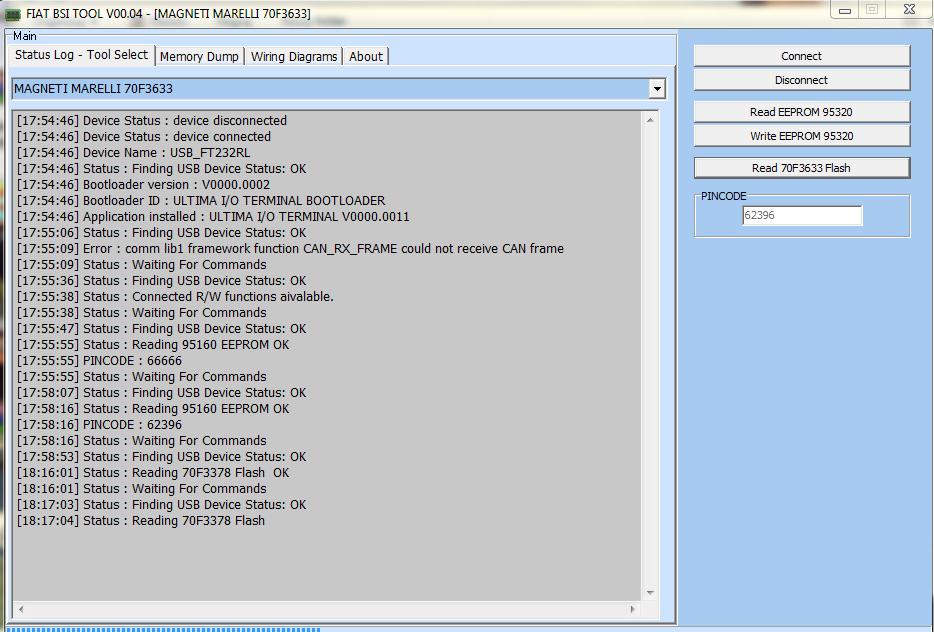Image resolution: width=934 pixels, height=632 pixels.
Task: Click Read EEPROM 95320
Action: pos(802,112)
